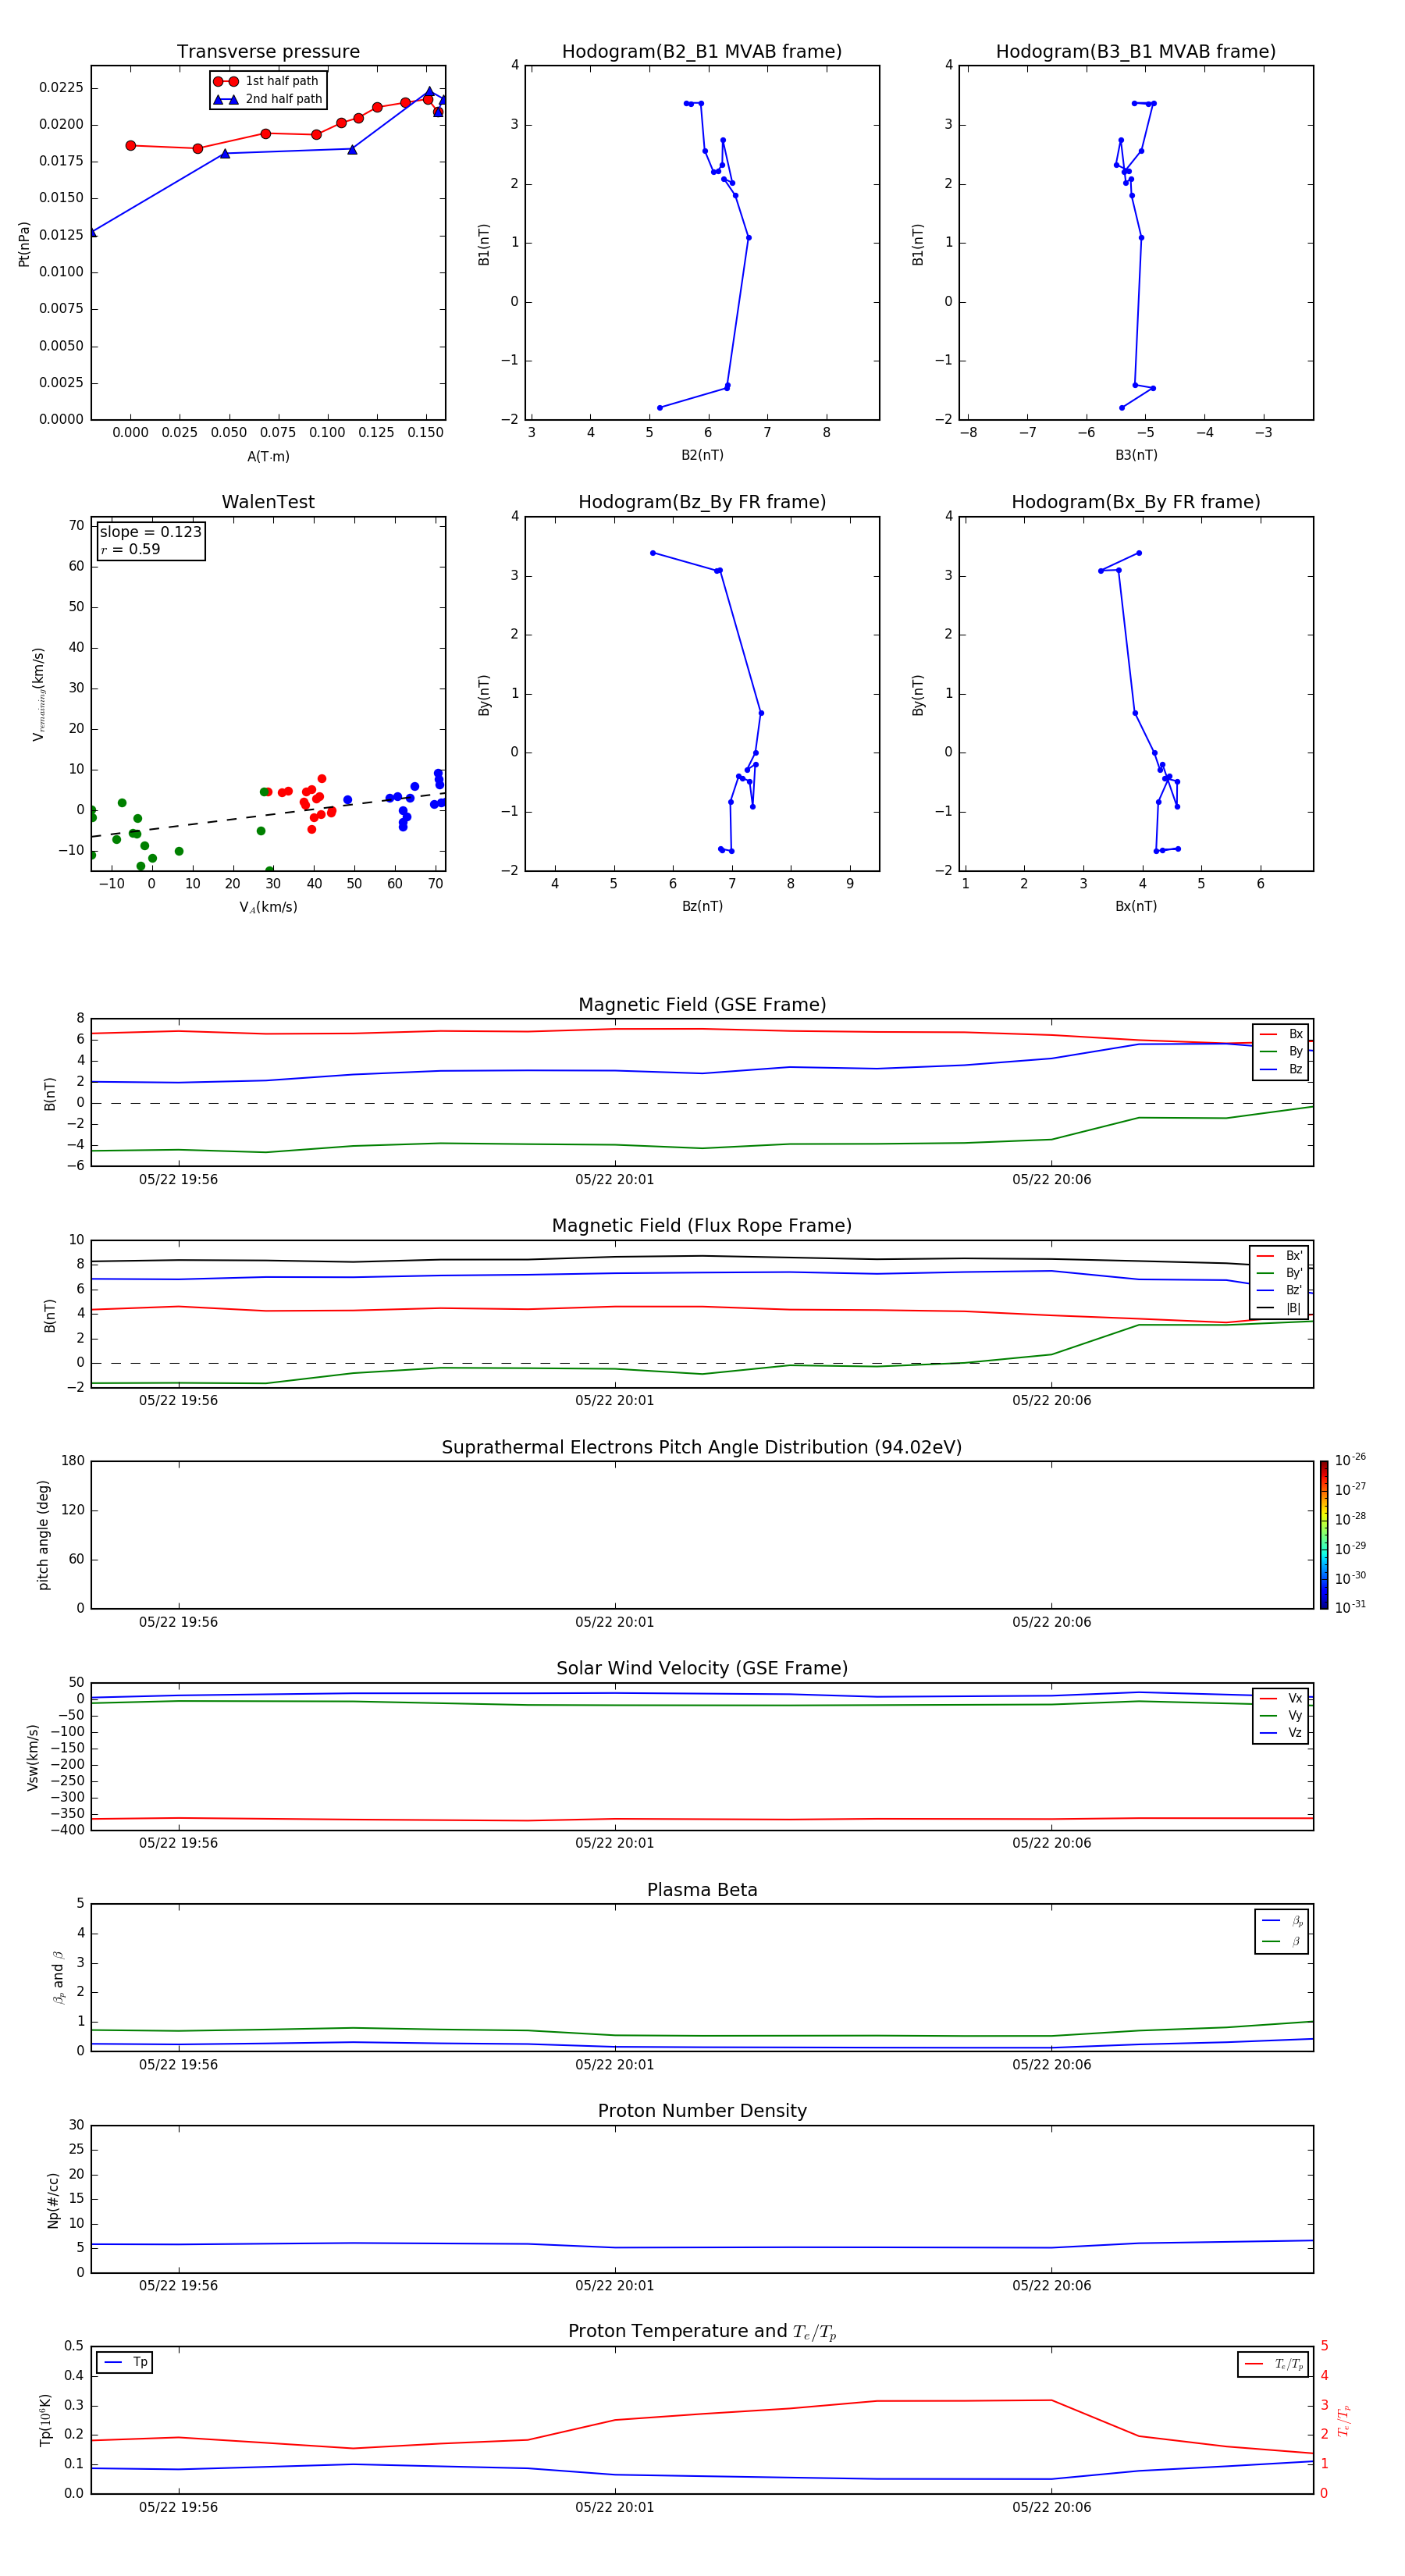Click the 'r = 0.59' annotation
1405x2576 pixels.
click(130, 549)
